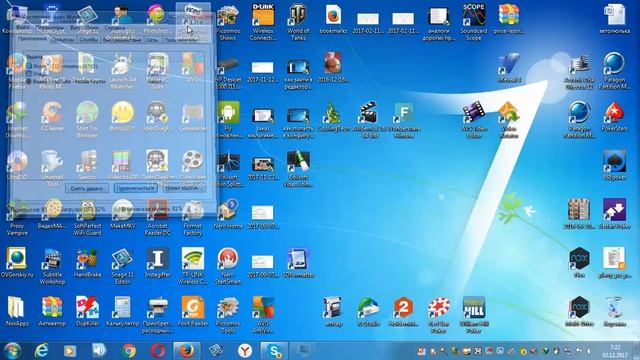Launch AVS Video Editor shortcut

click(x=474, y=120)
